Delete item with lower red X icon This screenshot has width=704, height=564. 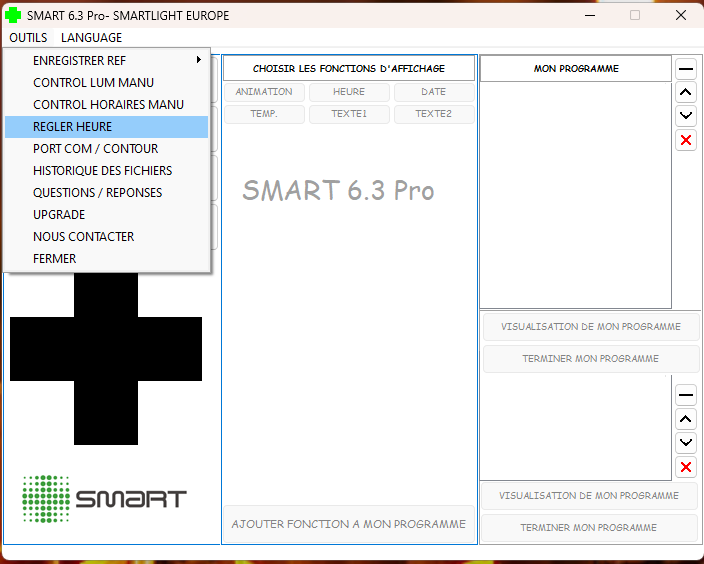686,467
